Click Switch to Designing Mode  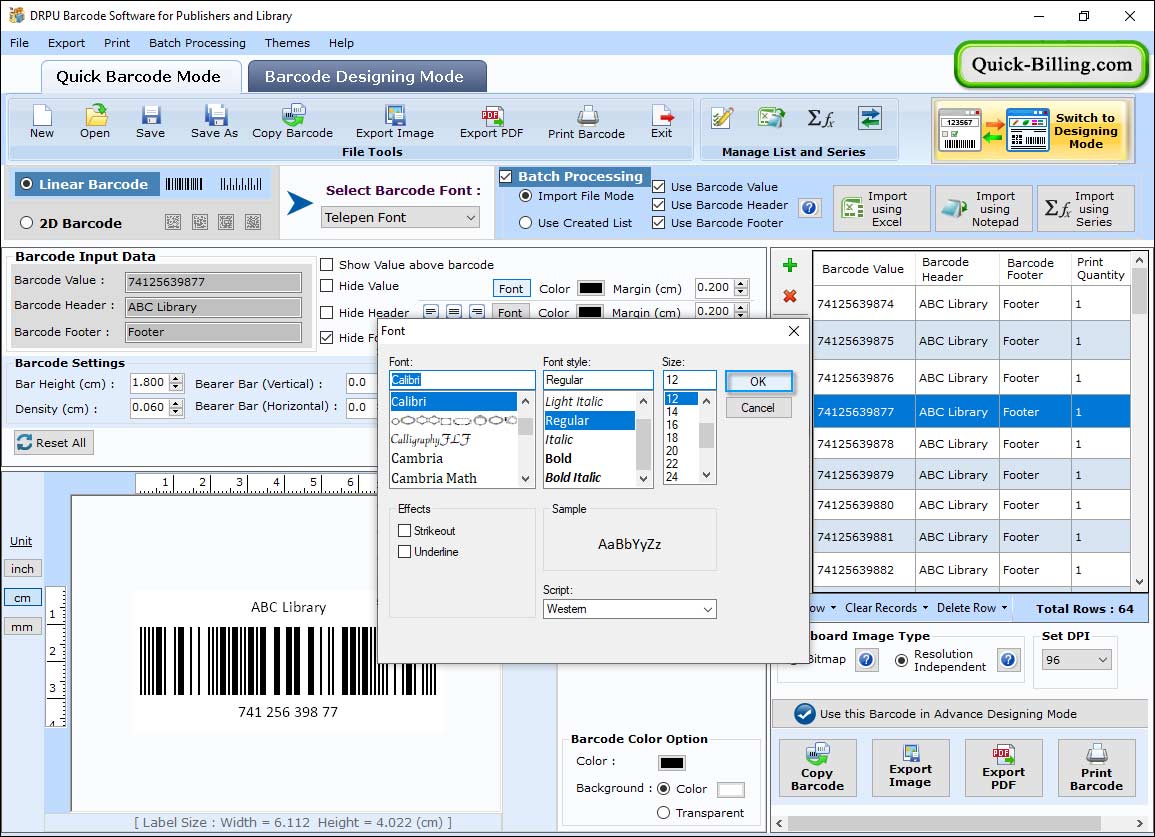point(1031,130)
